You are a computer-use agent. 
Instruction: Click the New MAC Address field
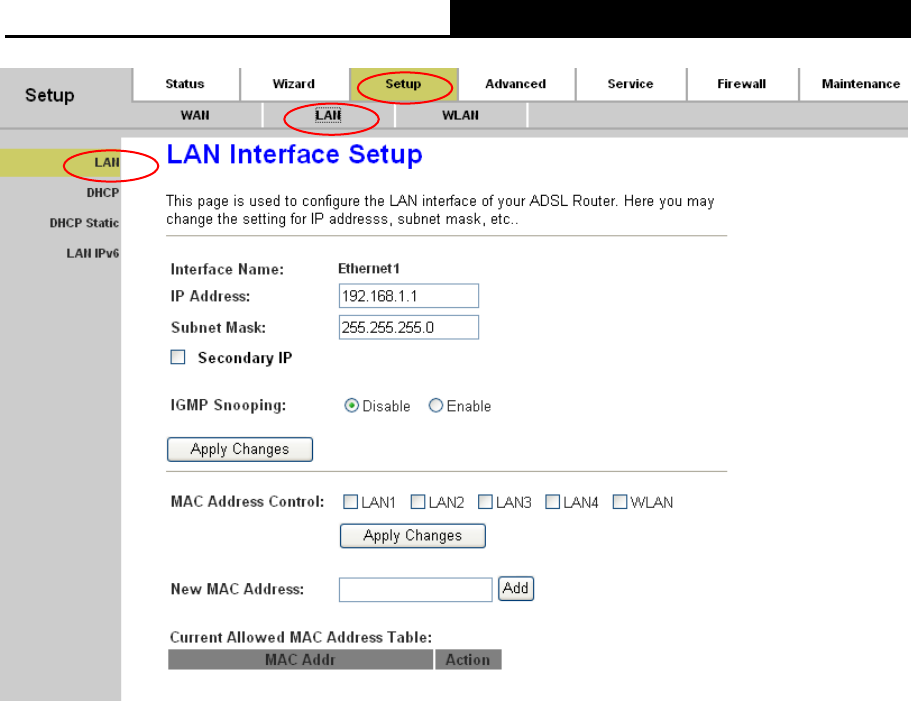pyautogui.click(x=415, y=589)
